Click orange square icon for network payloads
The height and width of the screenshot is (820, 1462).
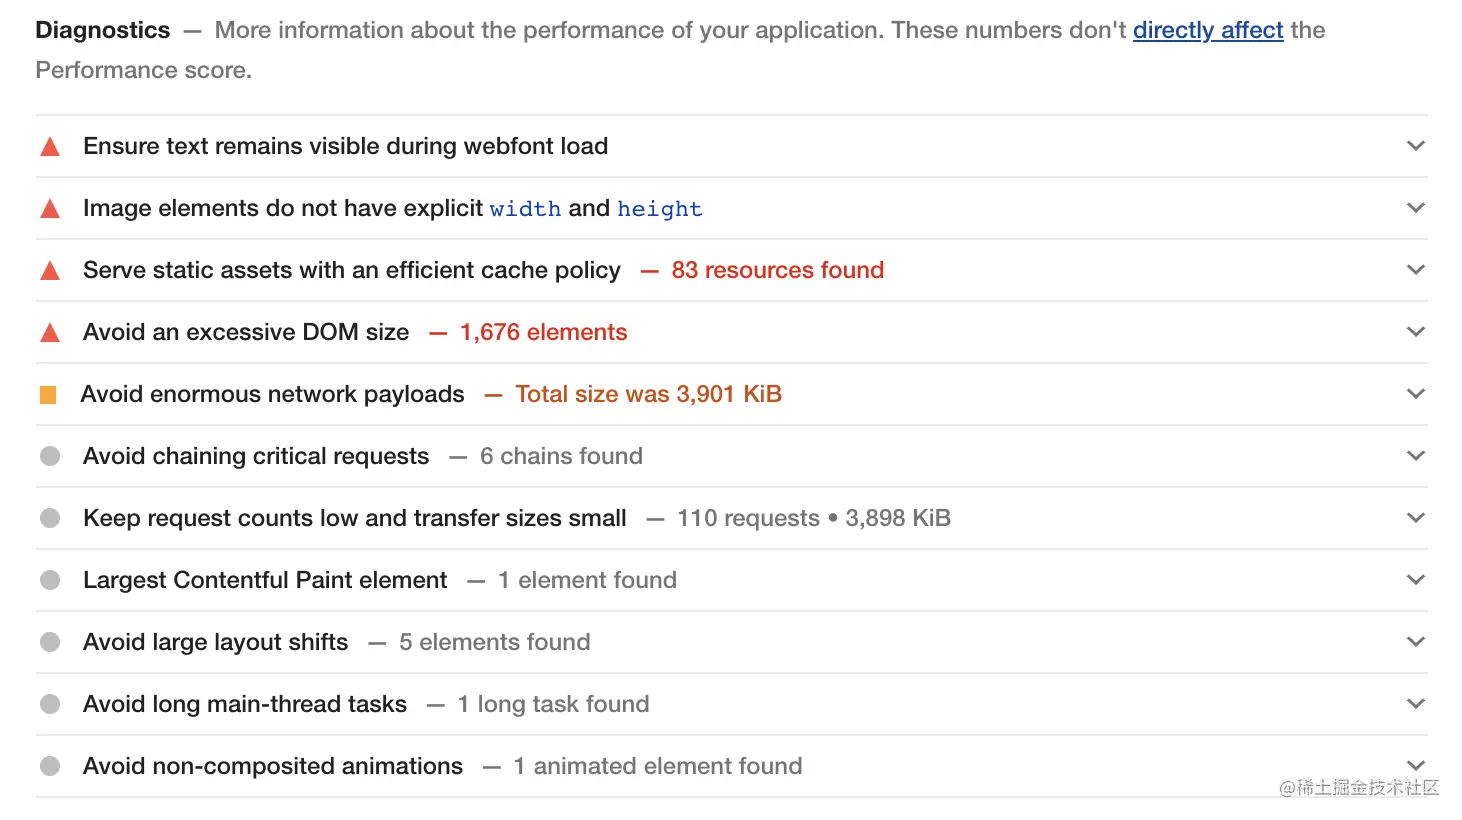tap(48, 395)
